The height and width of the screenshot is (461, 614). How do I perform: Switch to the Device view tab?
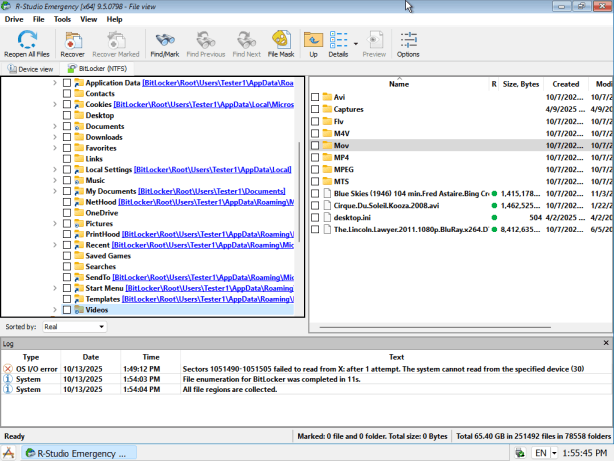tap(31, 69)
